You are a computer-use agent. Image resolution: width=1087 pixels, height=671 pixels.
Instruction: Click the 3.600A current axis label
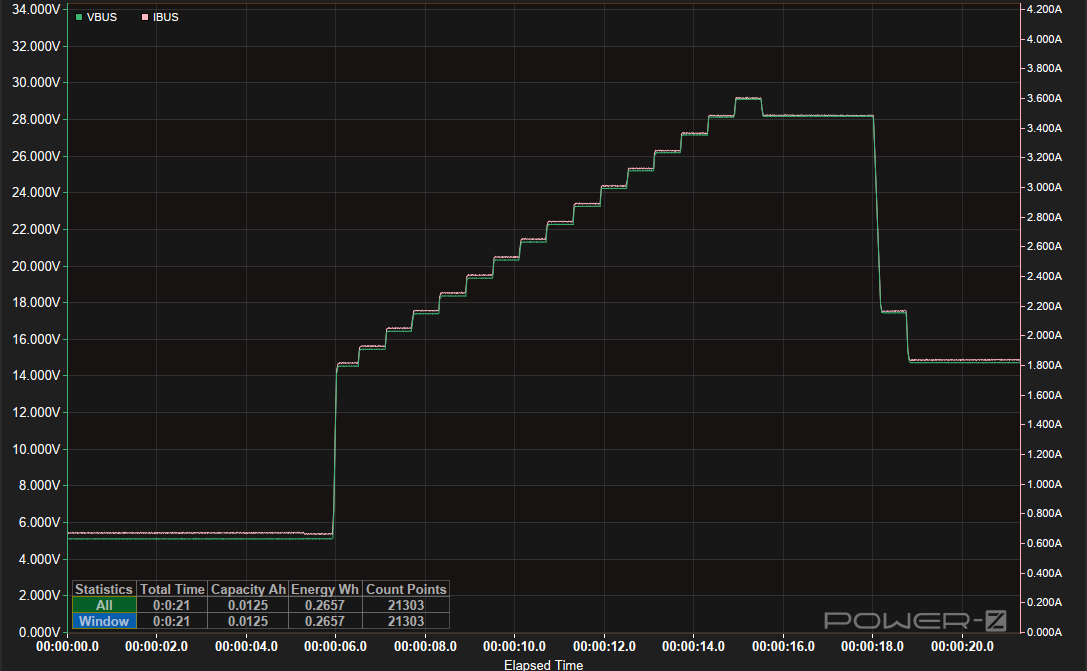click(x=1044, y=98)
